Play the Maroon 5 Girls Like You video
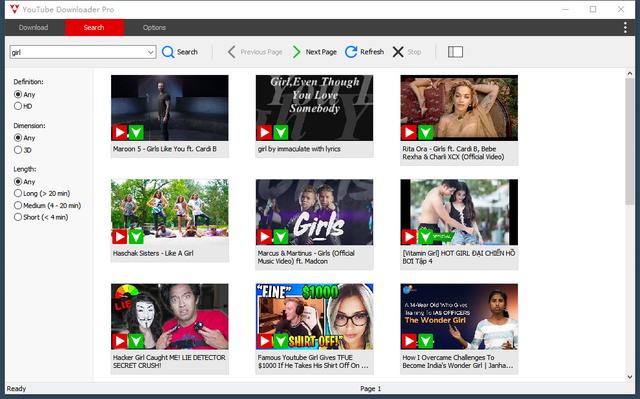The image size is (640, 399). pyautogui.click(x=120, y=132)
